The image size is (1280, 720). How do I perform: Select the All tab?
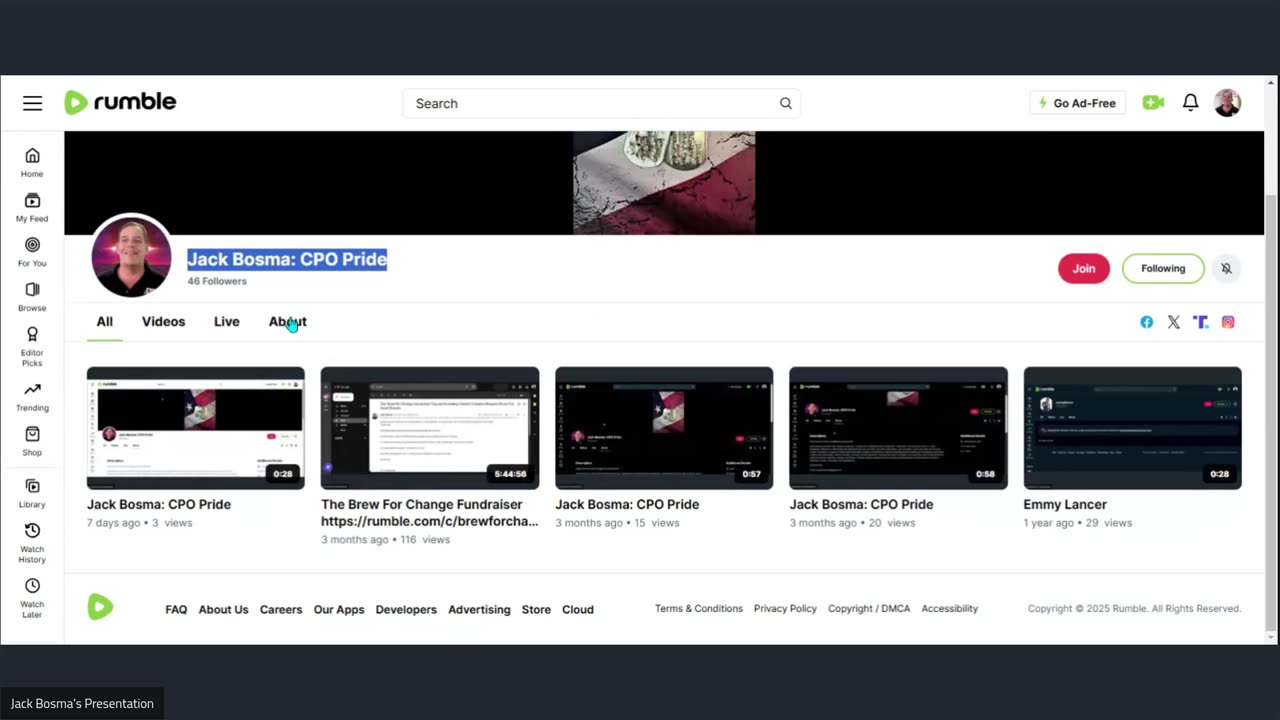pos(104,322)
